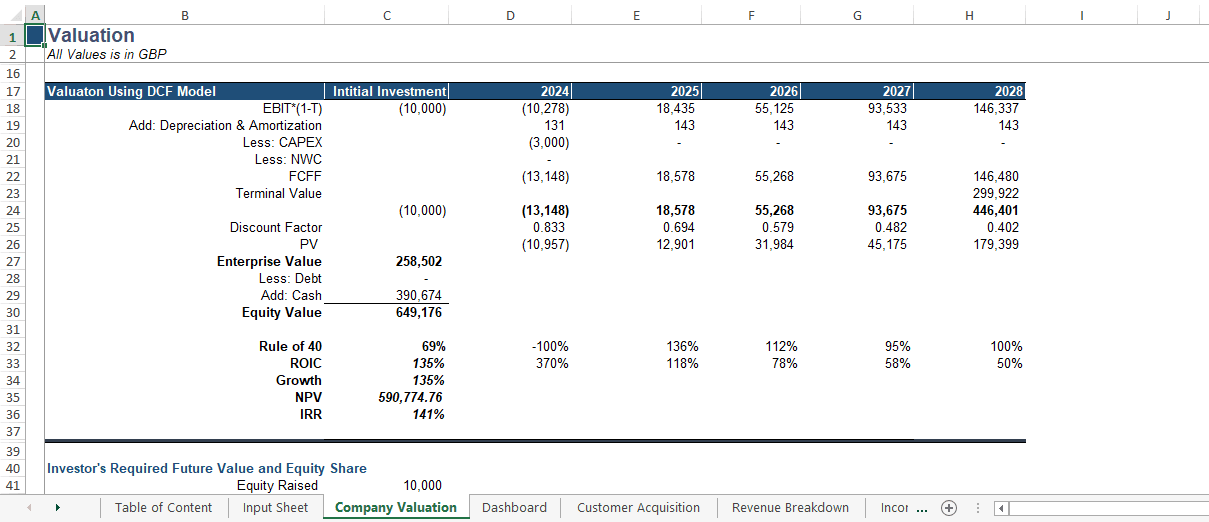Select column G header
The width and height of the screenshot is (1209, 522).
[857, 15]
